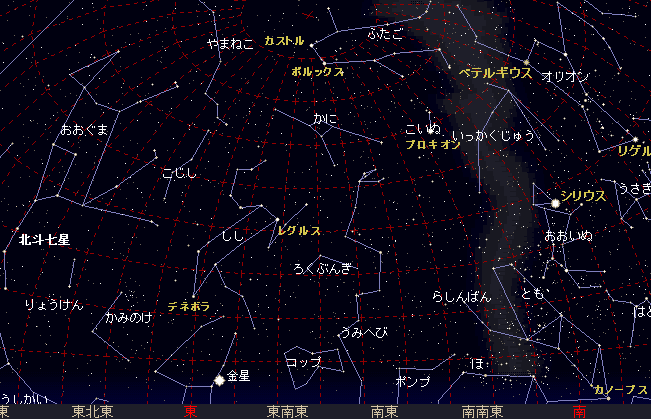
Task: Select the おおぐま constellation label
Action: (84, 130)
